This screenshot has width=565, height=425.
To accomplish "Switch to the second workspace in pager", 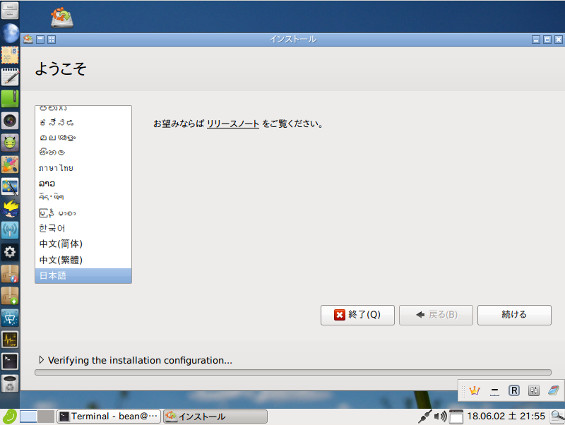I will tap(46, 417).
